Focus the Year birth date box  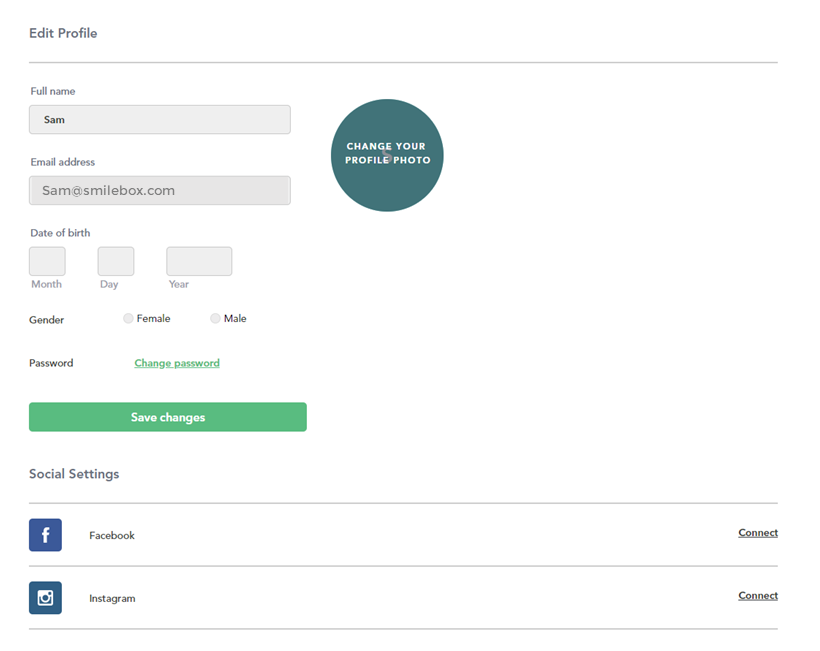(199, 261)
